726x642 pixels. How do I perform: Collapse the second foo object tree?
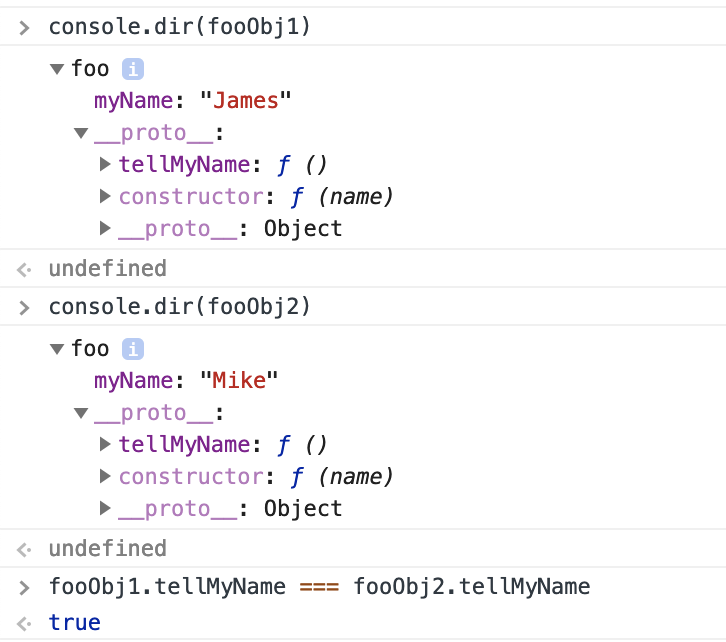pyautogui.click(x=57, y=349)
